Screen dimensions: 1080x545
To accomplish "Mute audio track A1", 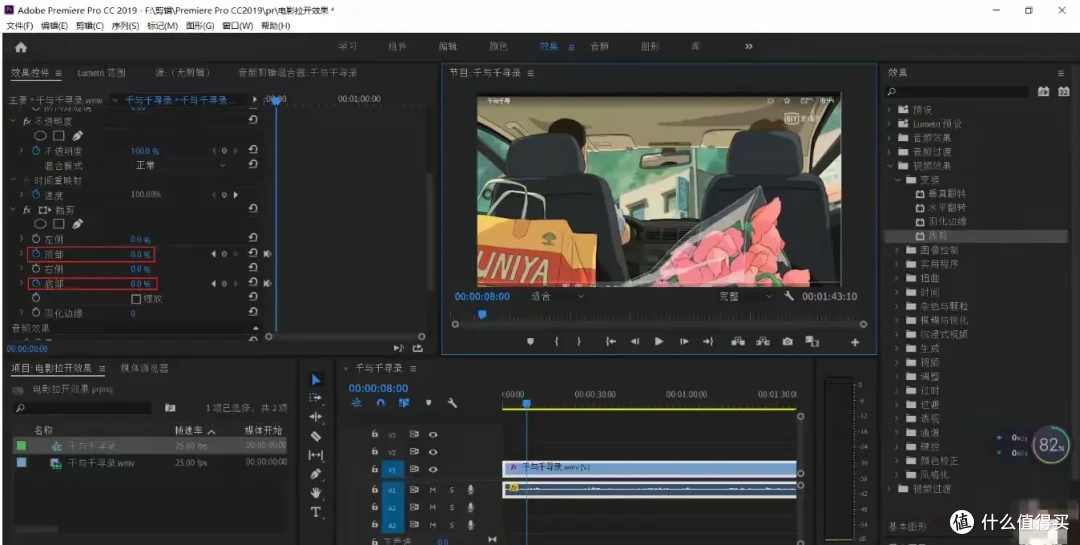I will click(x=433, y=489).
